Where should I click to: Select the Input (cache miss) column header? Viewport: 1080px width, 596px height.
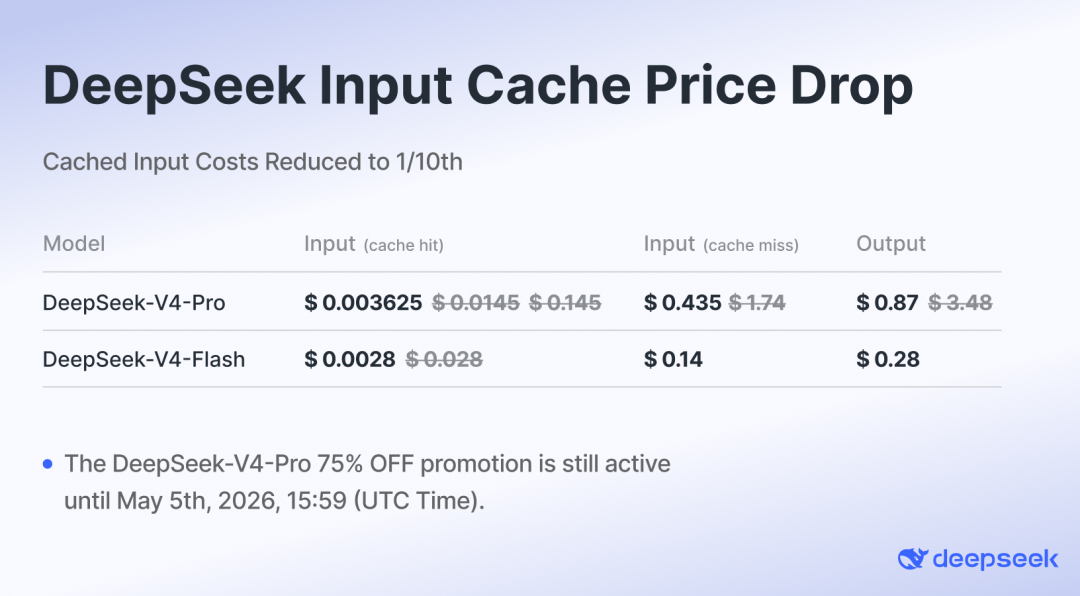(x=721, y=244)
